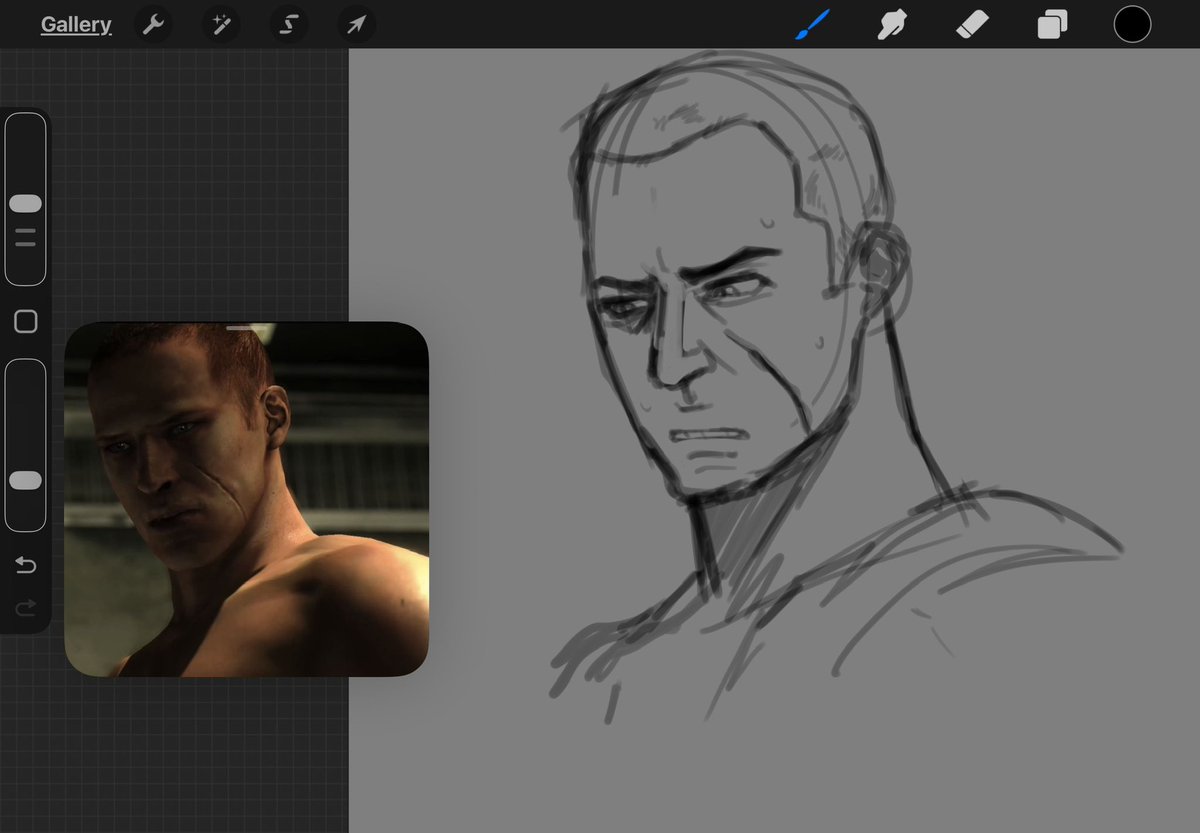The width and height of the screenshot is (1200, 833).
Task: Select the Eraser tool
Action: pos(971,24)
